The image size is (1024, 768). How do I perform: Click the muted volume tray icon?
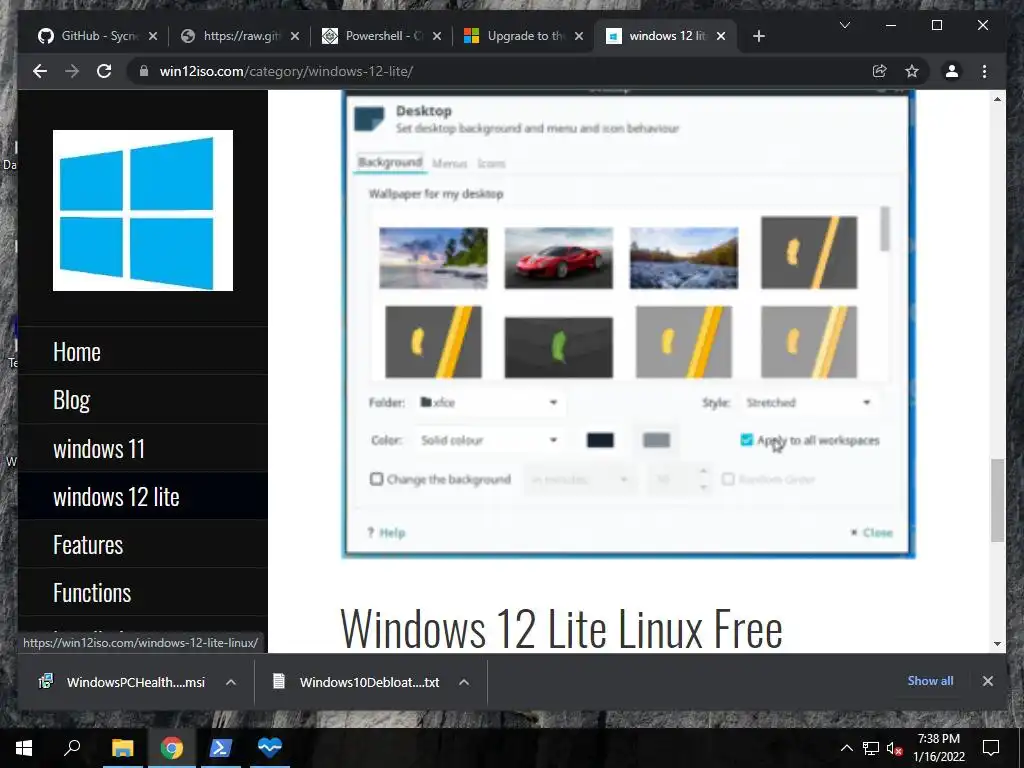(895, 748)
